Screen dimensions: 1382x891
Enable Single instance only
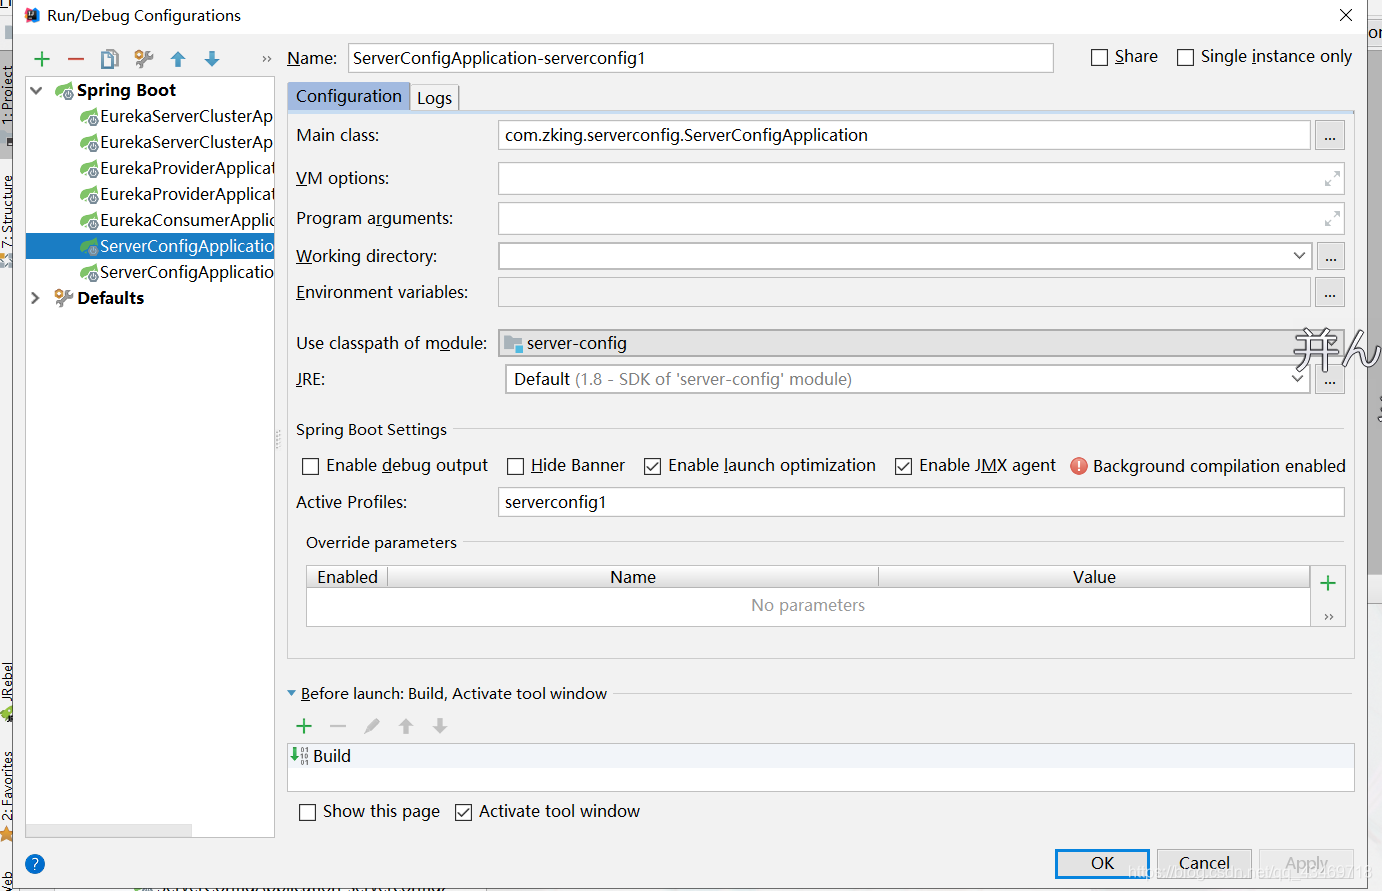[1185, 58]
